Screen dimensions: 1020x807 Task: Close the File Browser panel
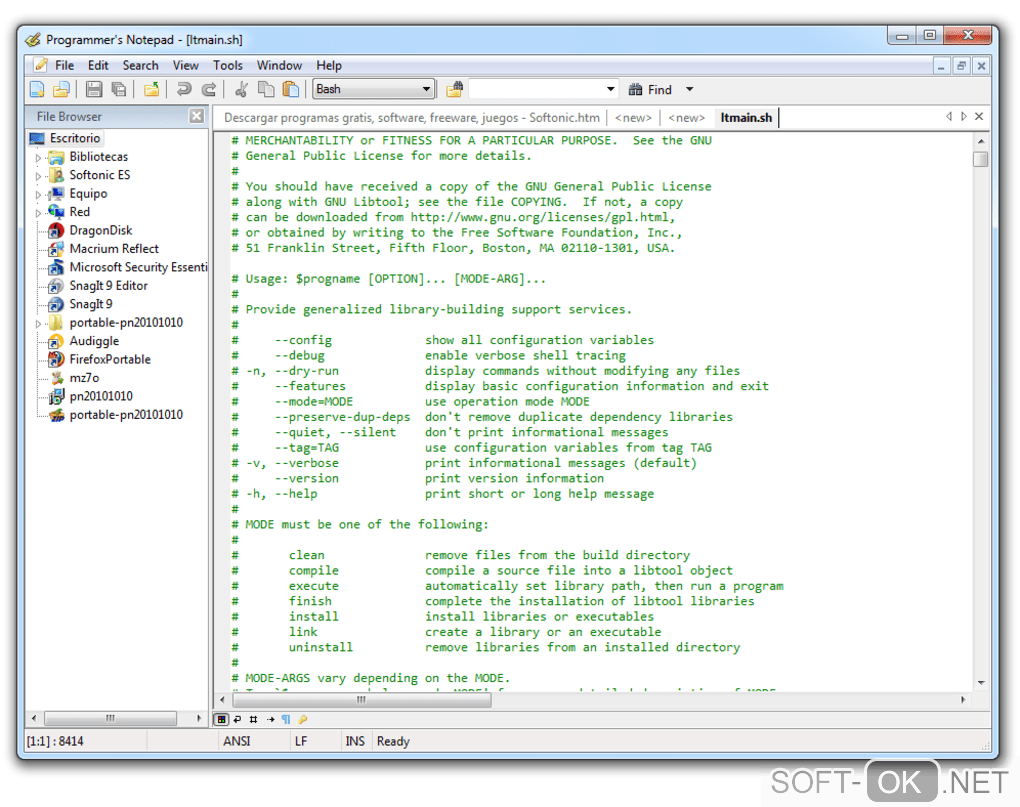(196, 116)
